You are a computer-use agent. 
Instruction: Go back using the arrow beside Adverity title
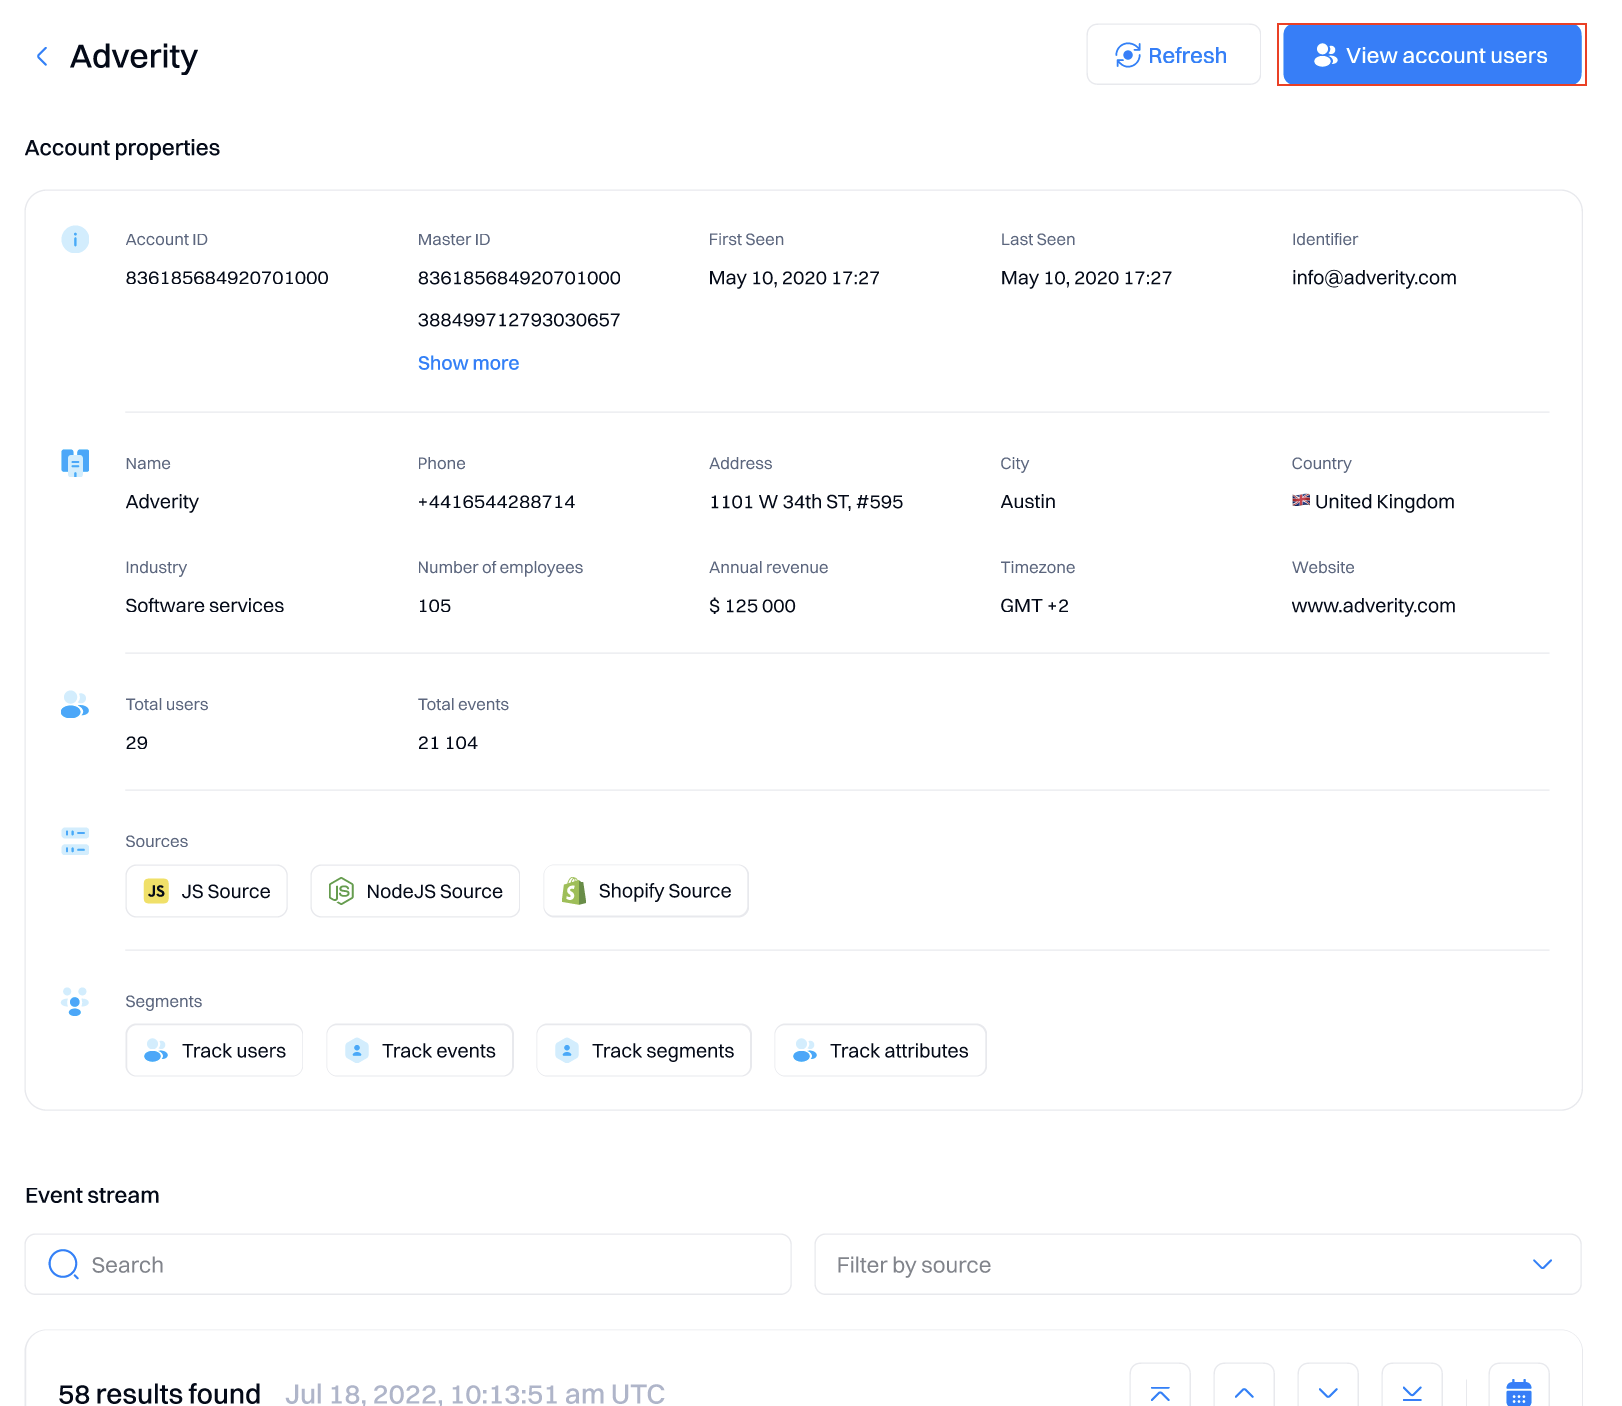[42, 56]
